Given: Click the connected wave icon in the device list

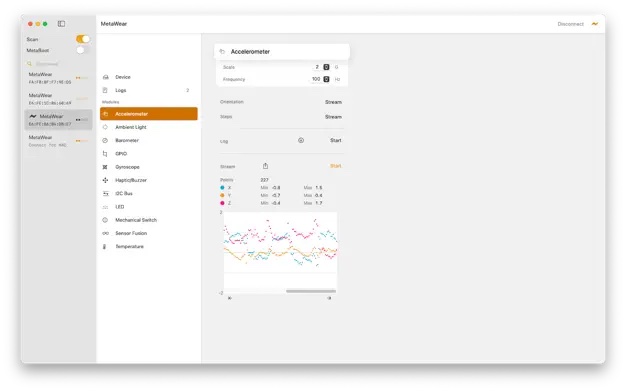Looking at the screenshot, I should pyautogui.click(x=33, y=116).
